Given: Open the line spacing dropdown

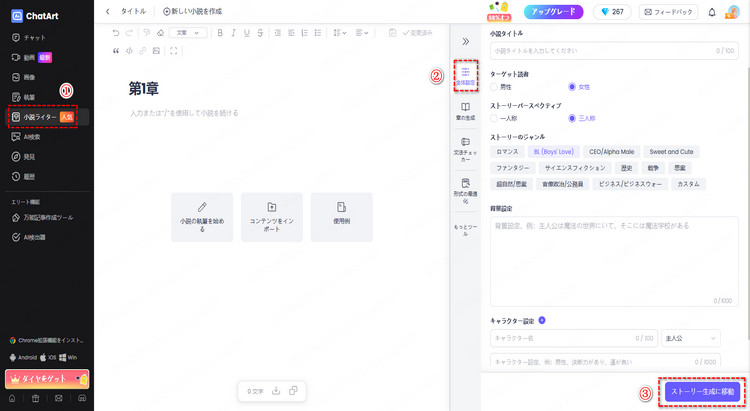Looking at the screenshot, I should coord(340,33).
